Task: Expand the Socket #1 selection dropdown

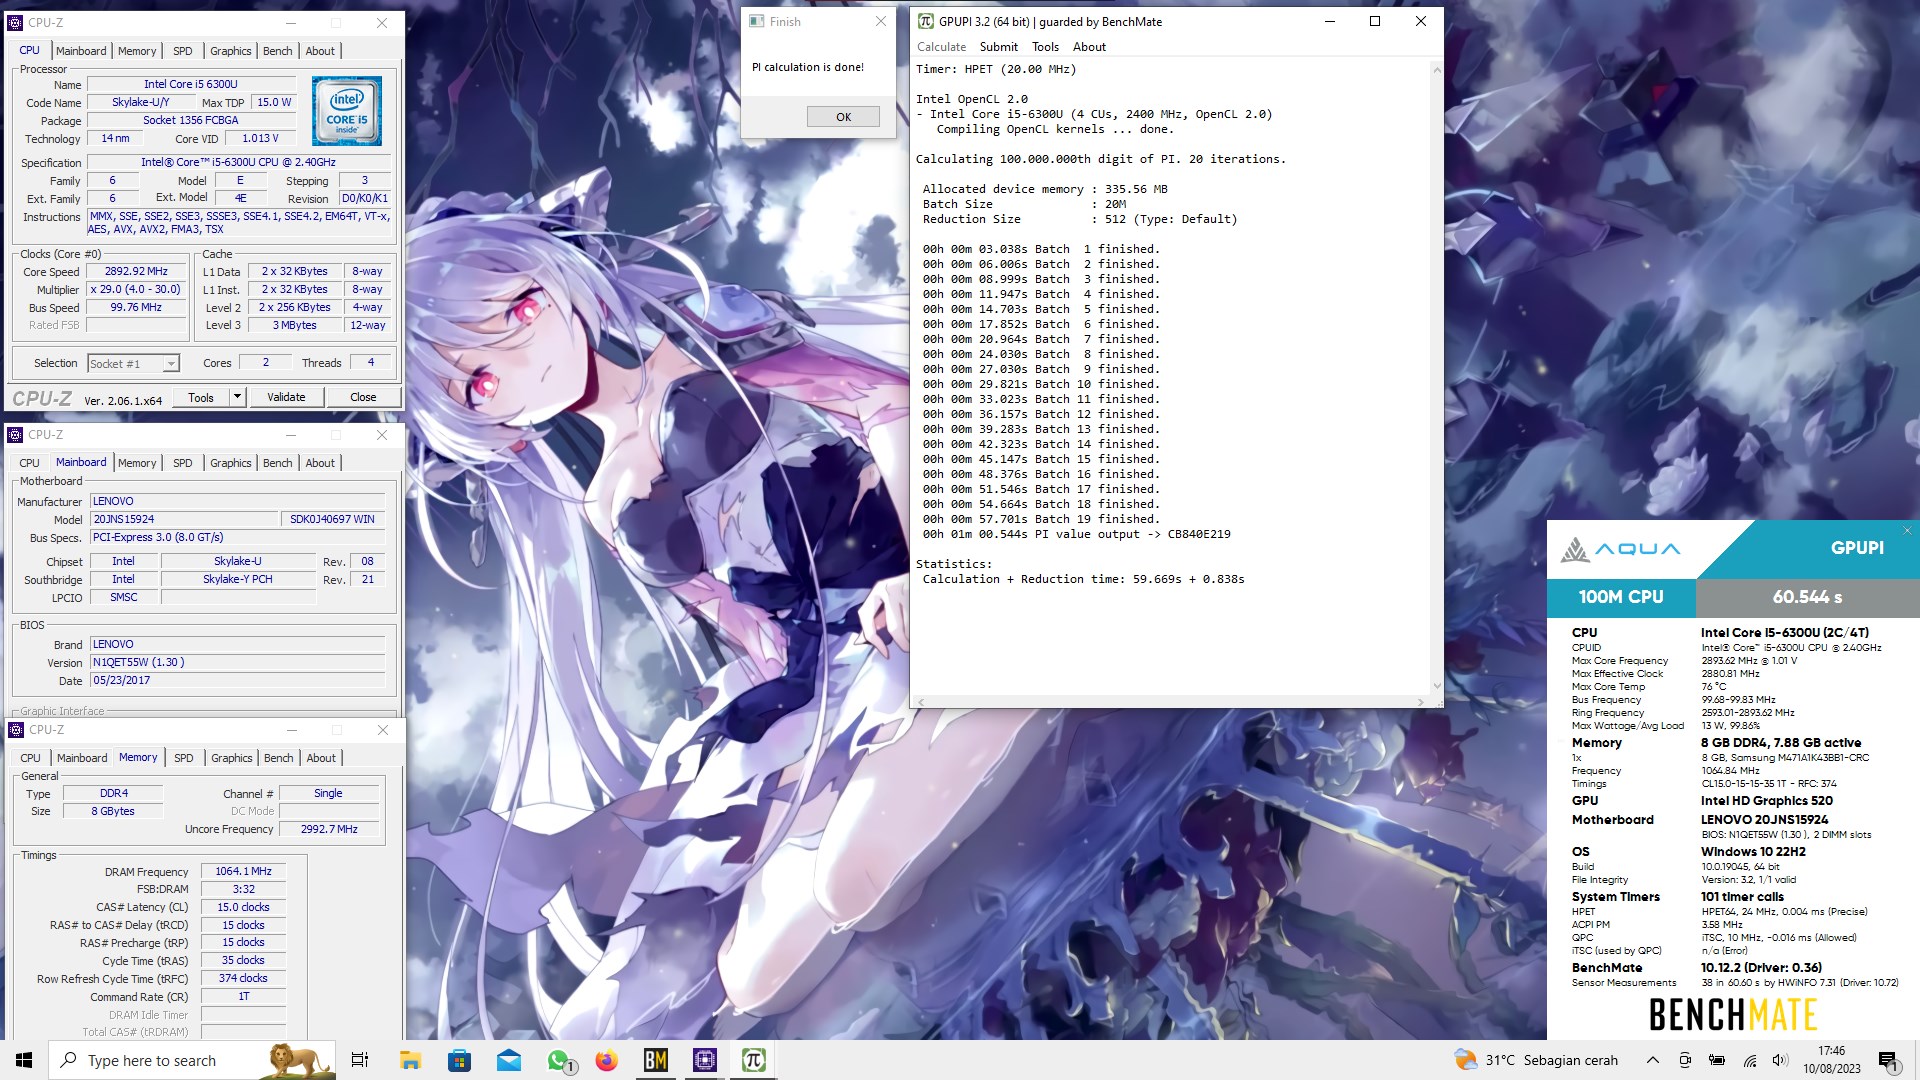Action: click(x=171, y=364)
